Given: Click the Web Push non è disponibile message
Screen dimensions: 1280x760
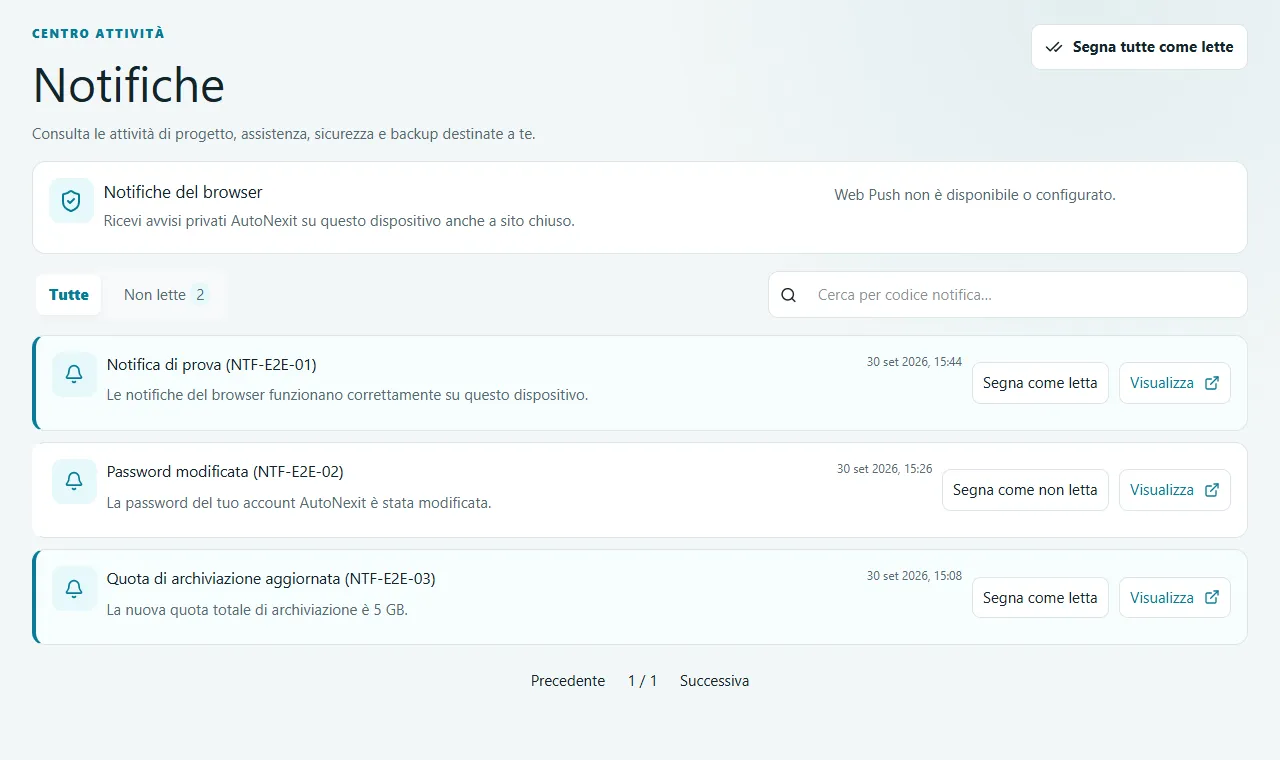Looking at the screenshot, I should 975,195.
